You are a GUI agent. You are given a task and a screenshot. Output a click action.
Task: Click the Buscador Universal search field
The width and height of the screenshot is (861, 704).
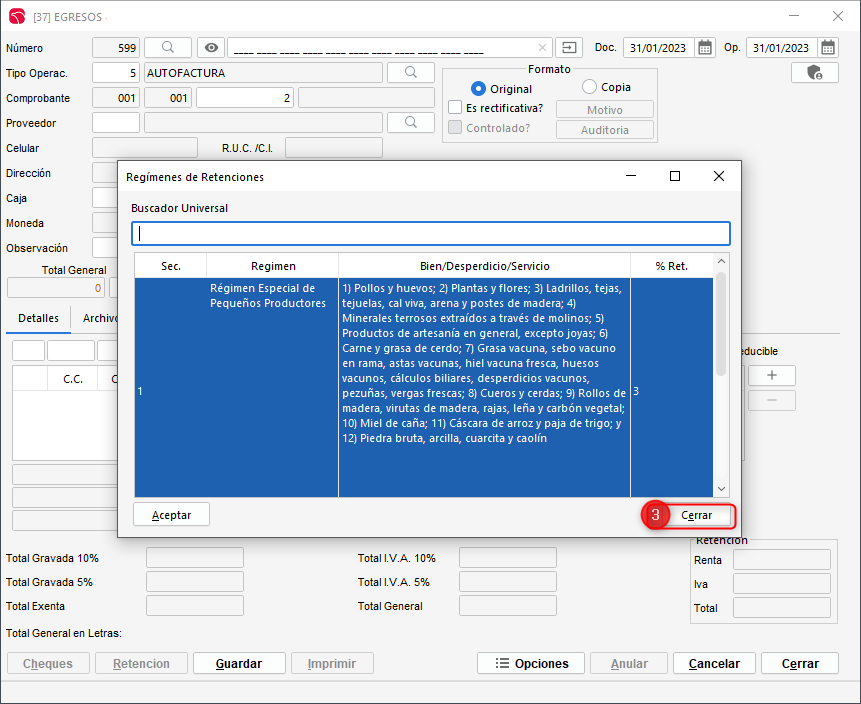430,233
